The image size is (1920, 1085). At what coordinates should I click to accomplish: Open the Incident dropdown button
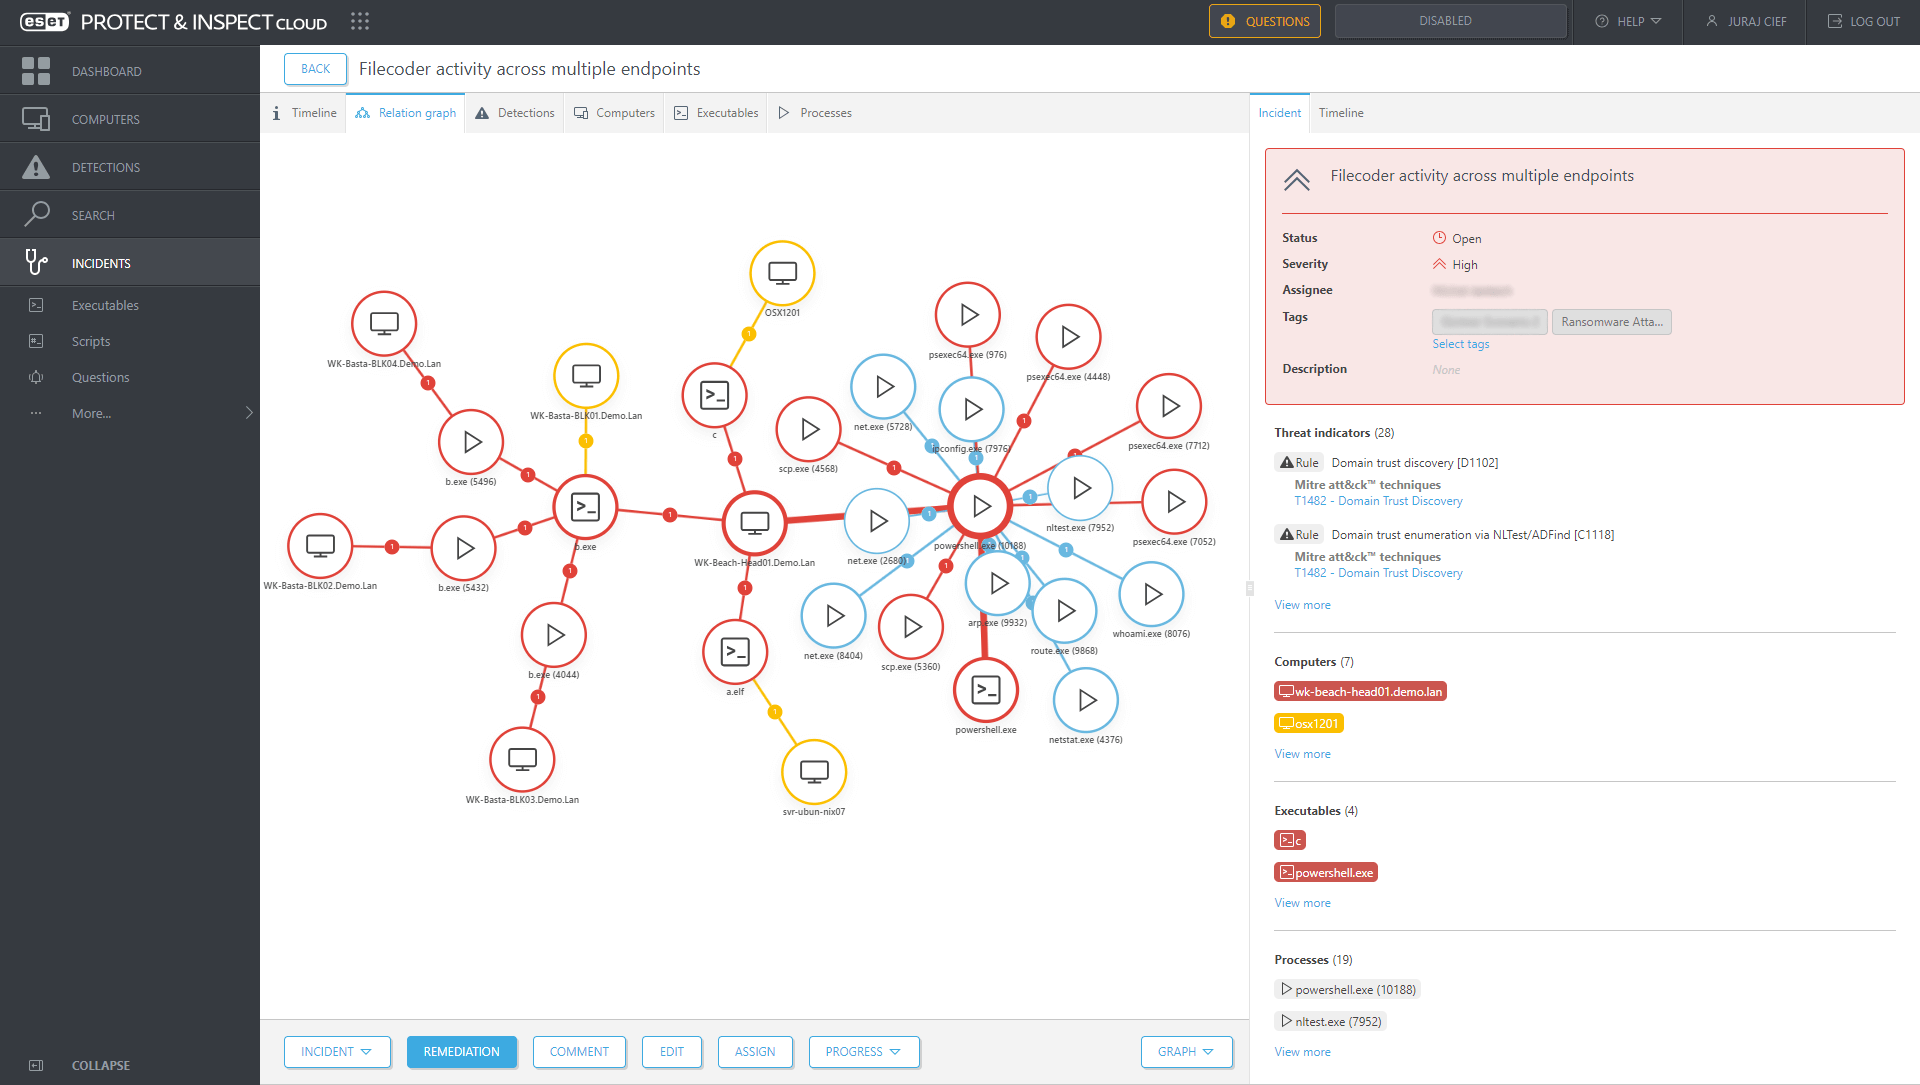[337, 1052]
